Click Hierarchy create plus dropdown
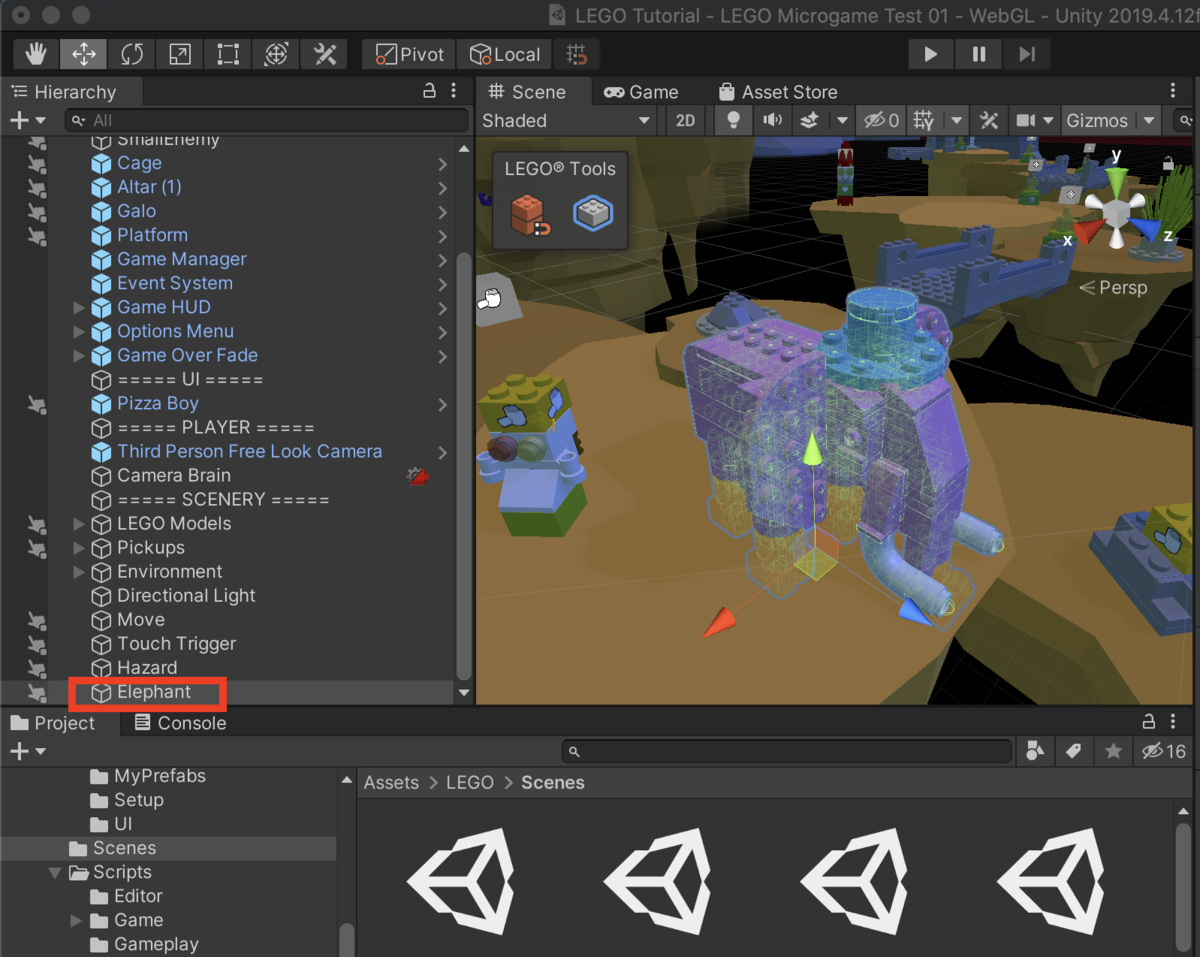Viewport: 1200px width, 957px height. pyautogui.click(x=28, y=120)
